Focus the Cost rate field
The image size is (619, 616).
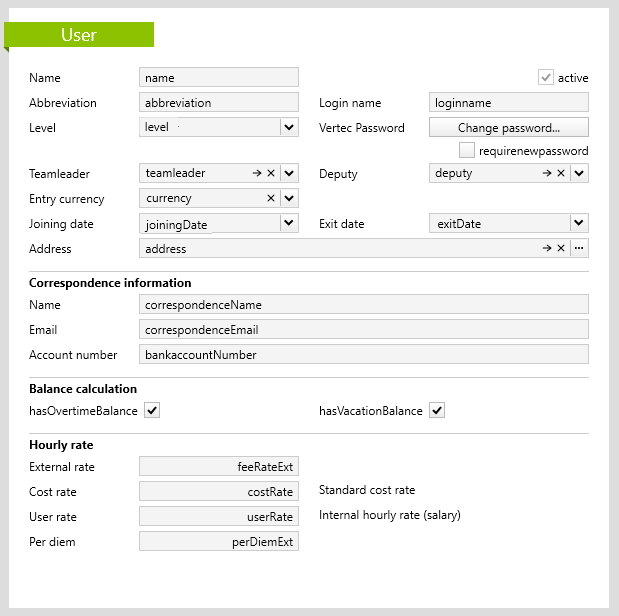click(219, 491)
